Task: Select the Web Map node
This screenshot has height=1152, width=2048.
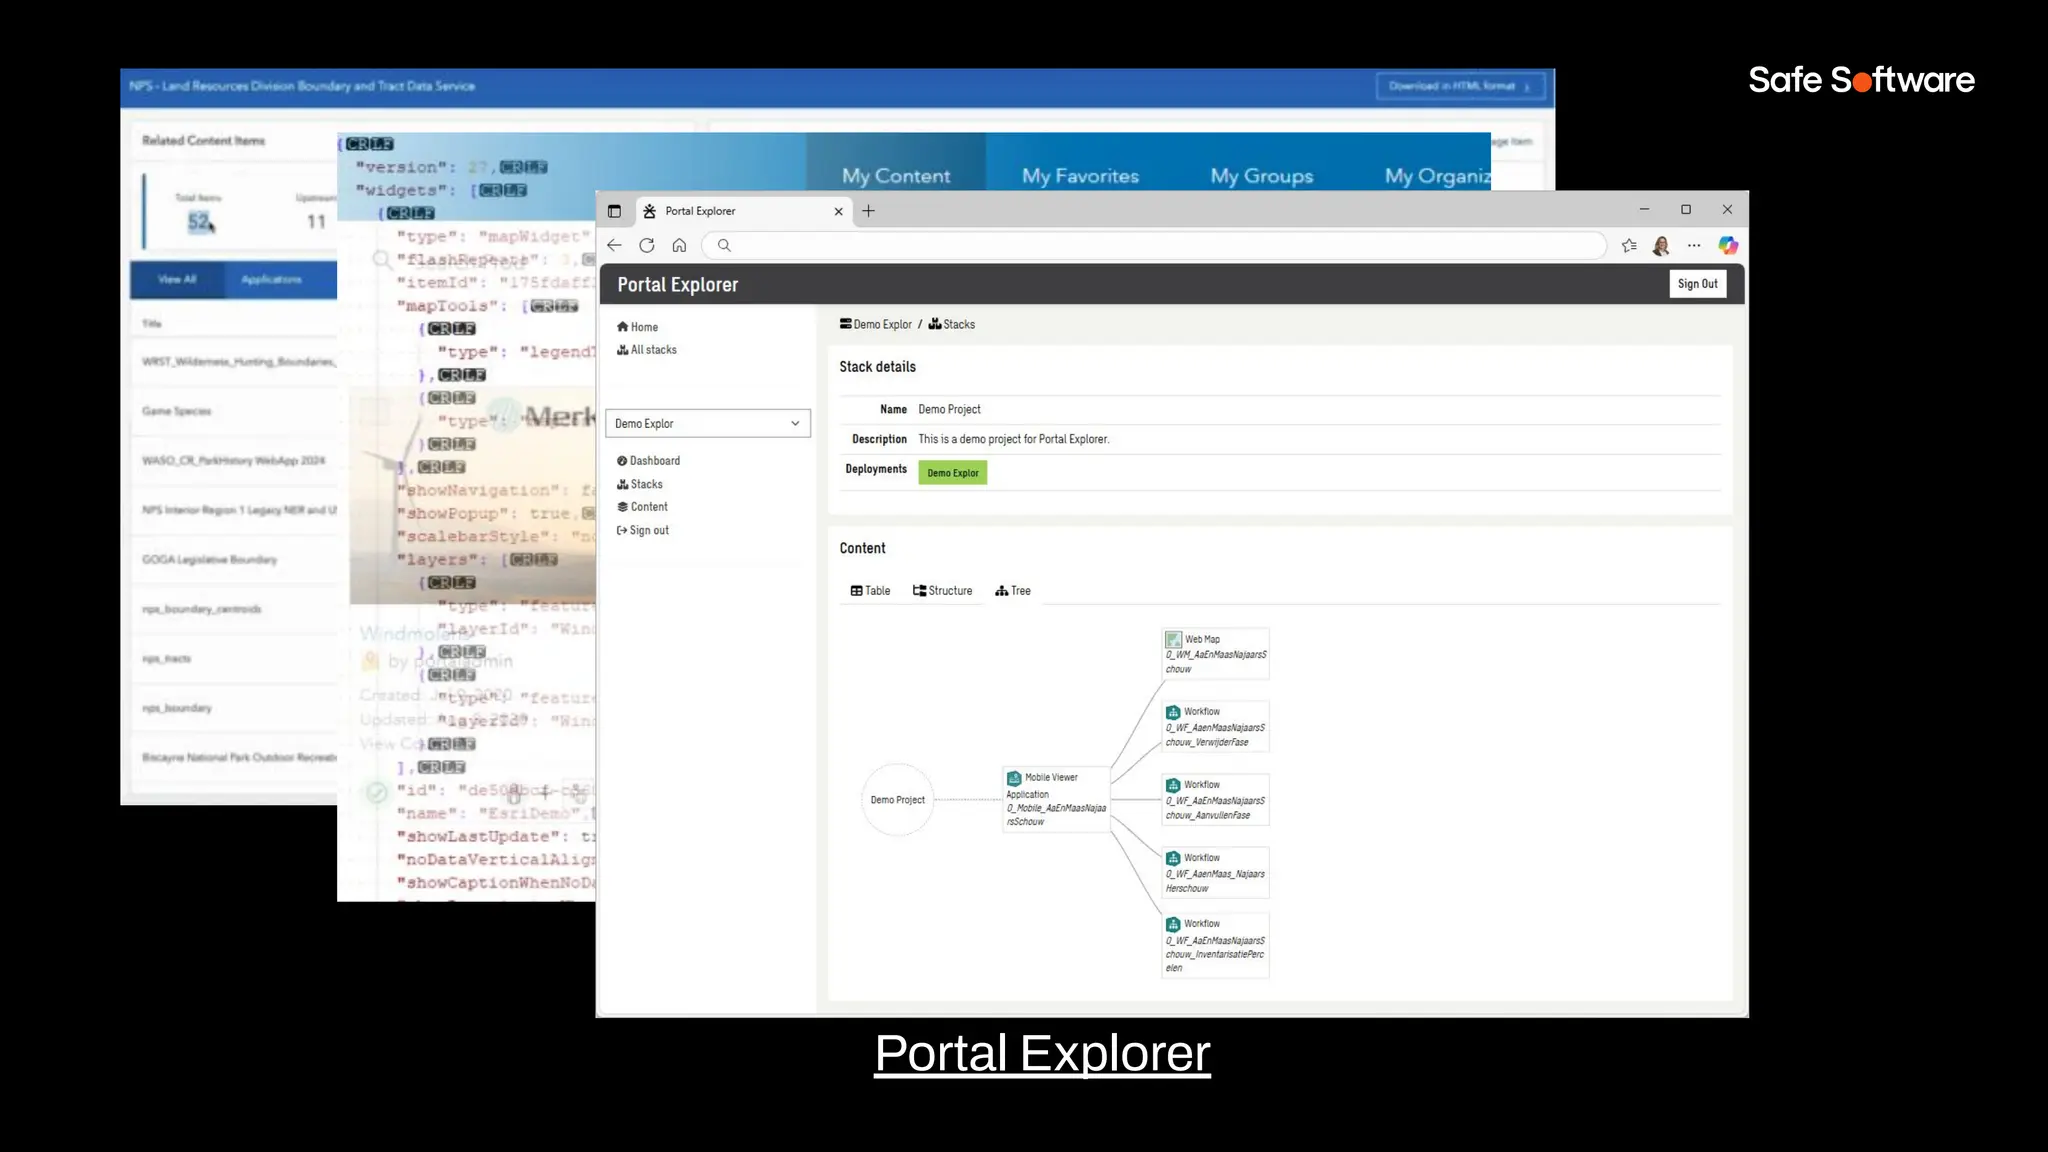Action: [x=1215, y=654]
